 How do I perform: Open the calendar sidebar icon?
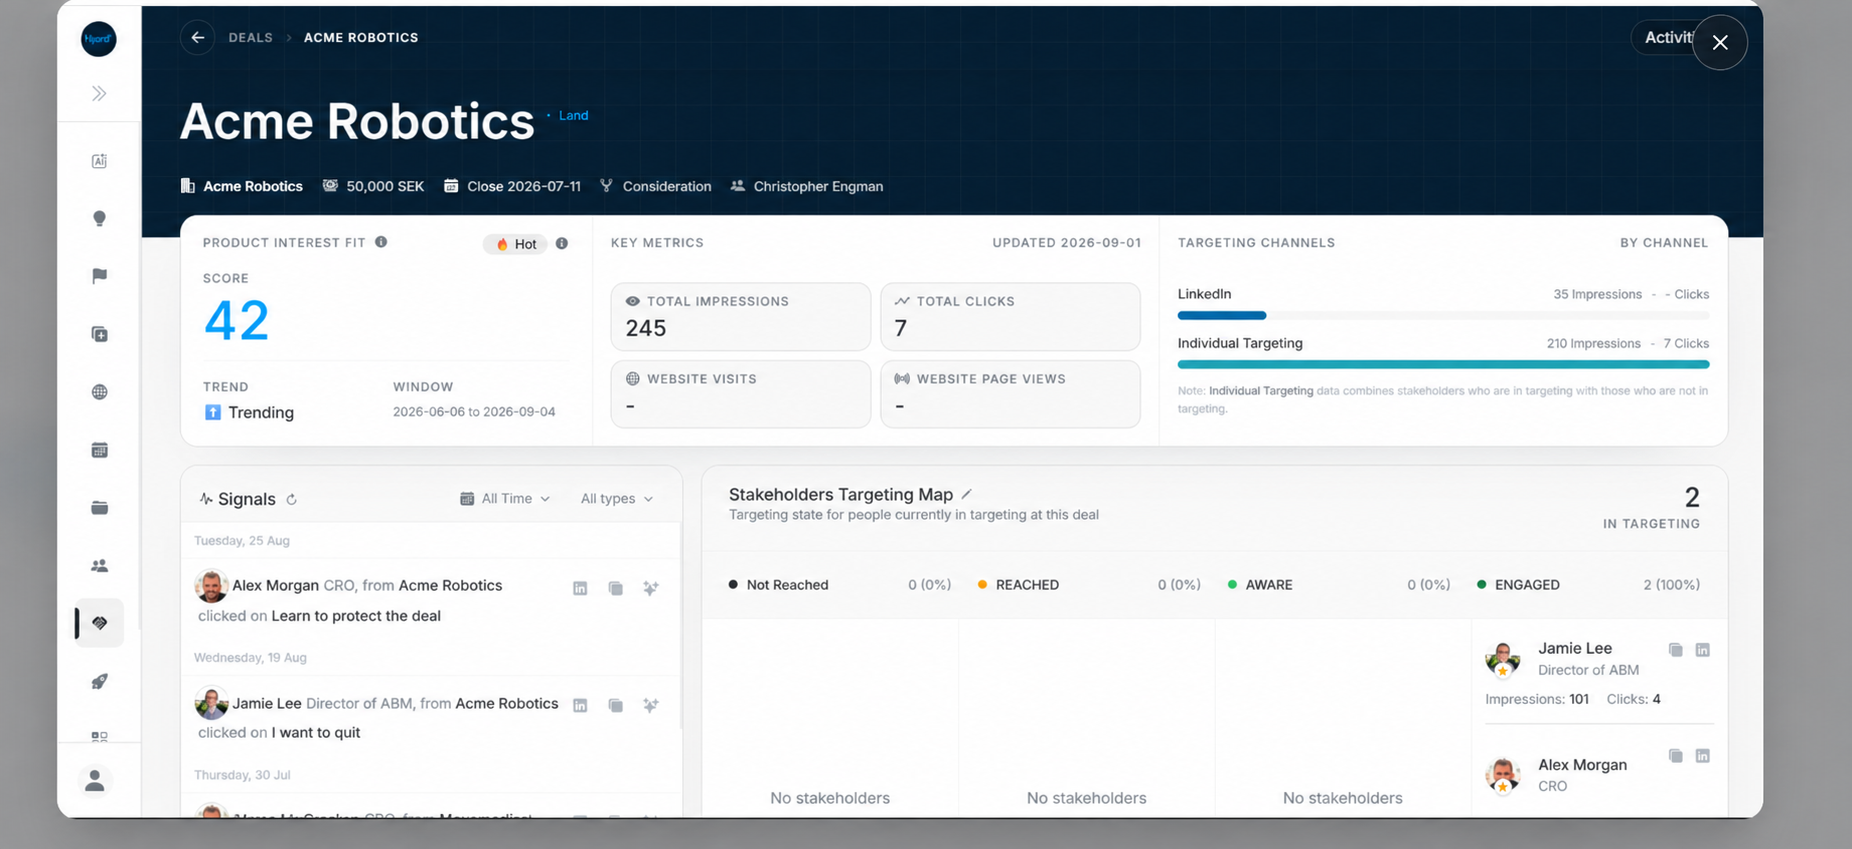[x=99, y=450]
